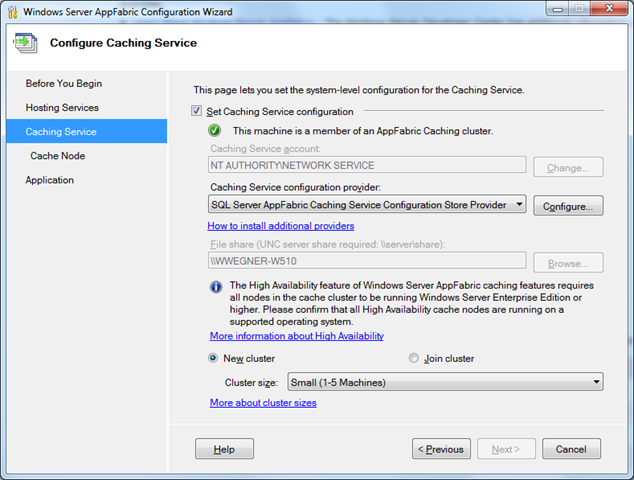The image size is (634, 480).
Task: Cancel the configuration wizard
Action: coord(571,449)
